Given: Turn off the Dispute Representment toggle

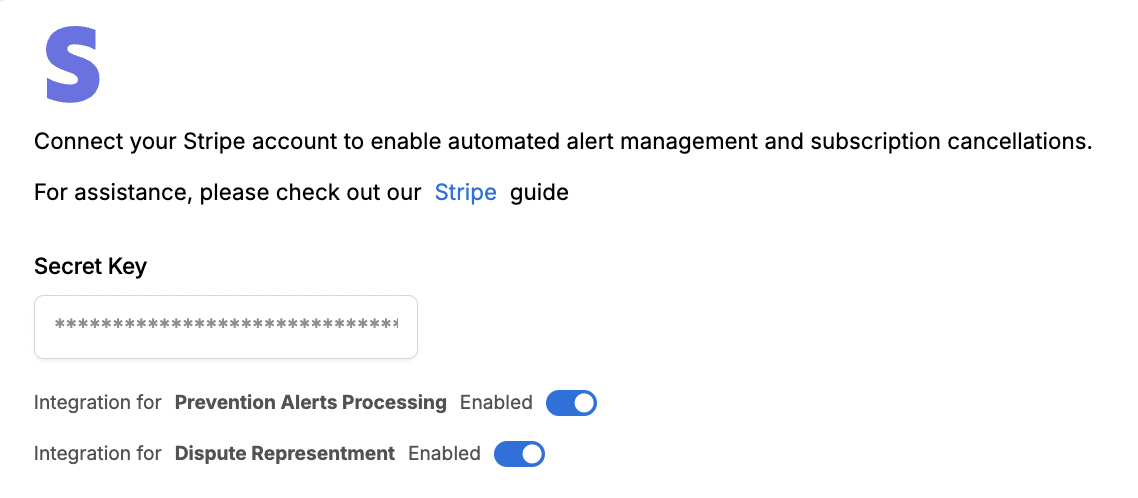Looking at the screenshot, I should (x=519, y=454).
